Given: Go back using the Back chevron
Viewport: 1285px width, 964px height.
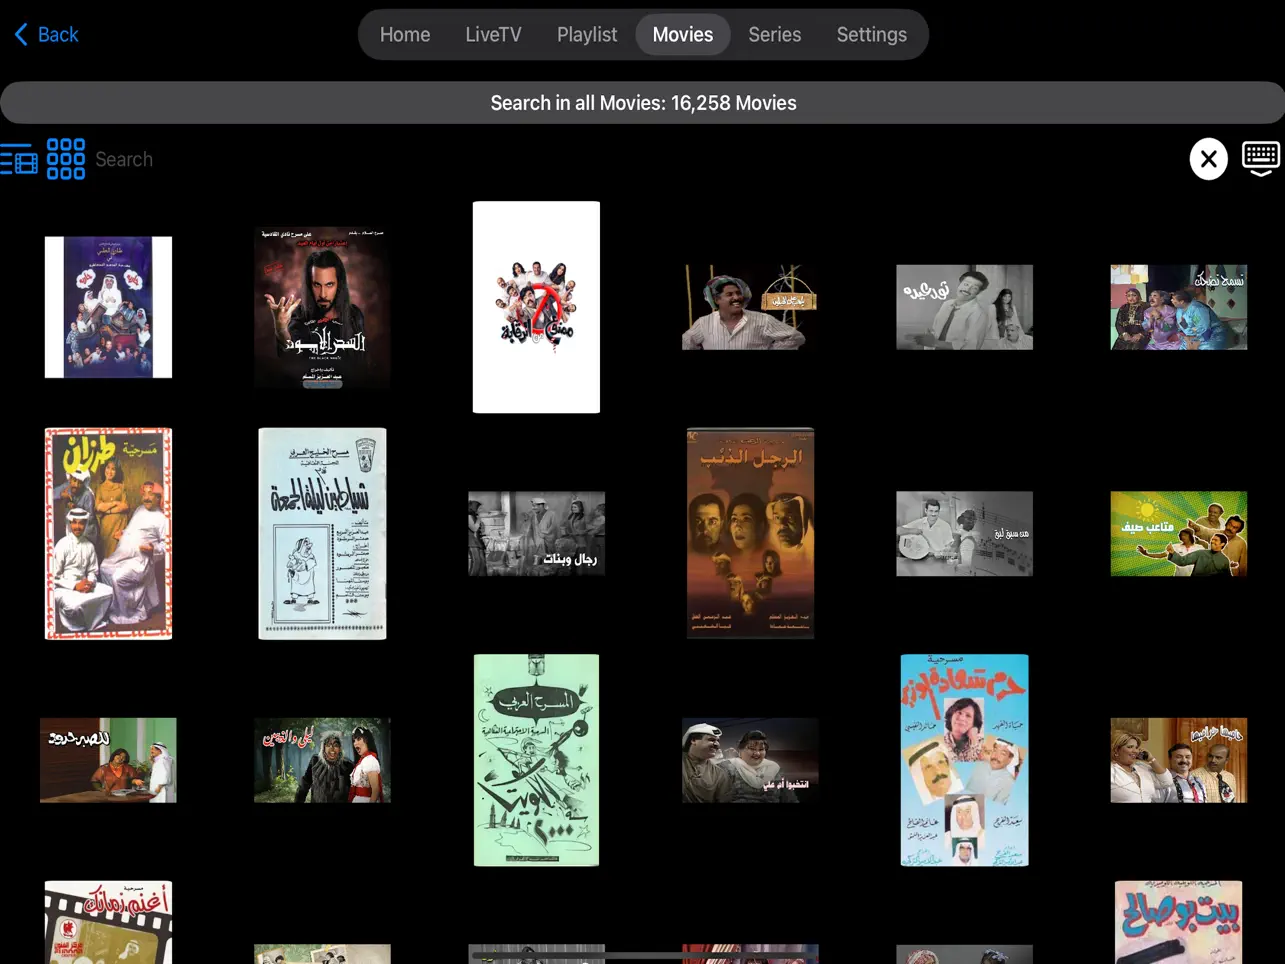Looking at the screenshot, I should tap(21, 35).
